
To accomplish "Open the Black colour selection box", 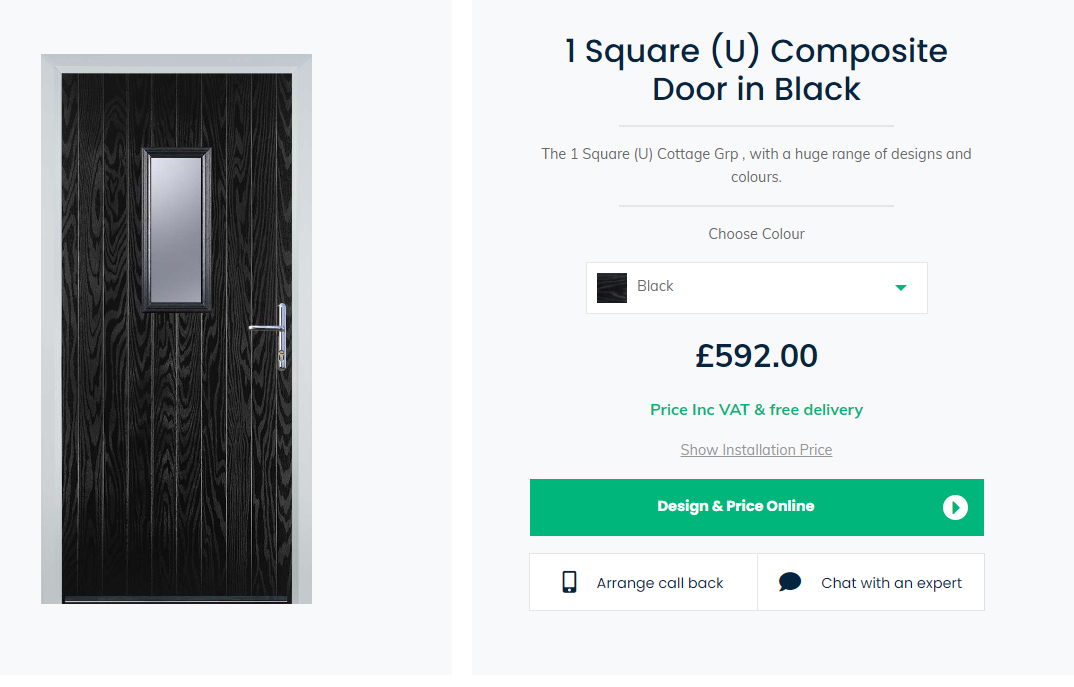I will point(756,288).
